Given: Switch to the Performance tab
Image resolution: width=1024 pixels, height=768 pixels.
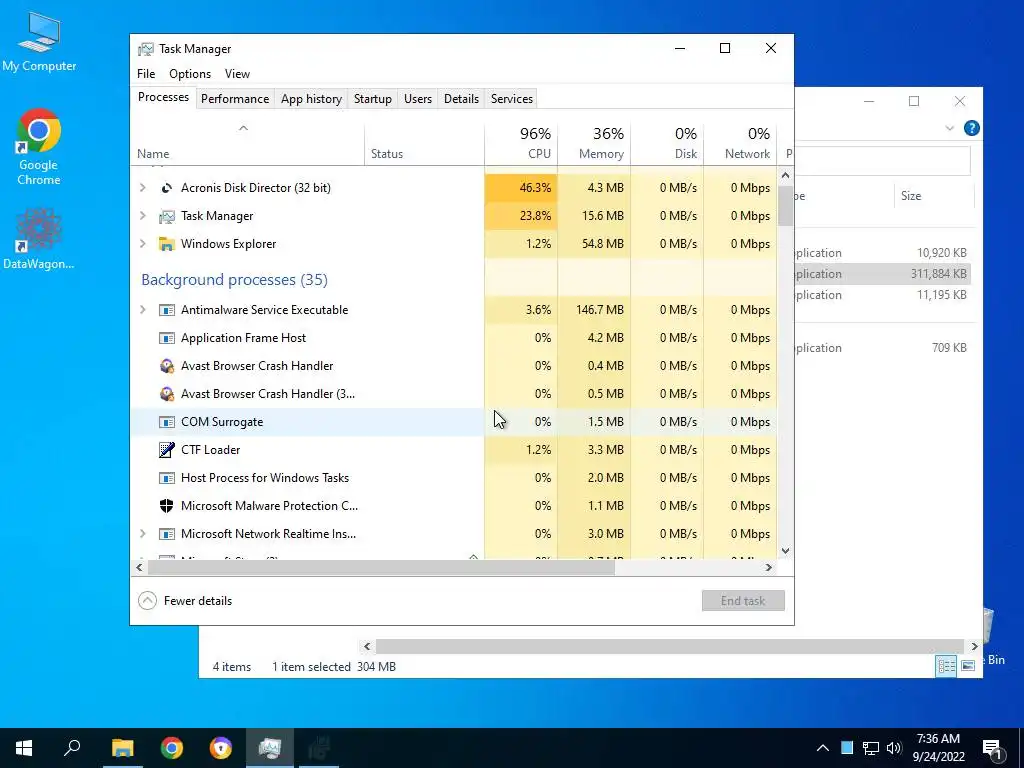Looking at the screenshot, I should [234, 99].
